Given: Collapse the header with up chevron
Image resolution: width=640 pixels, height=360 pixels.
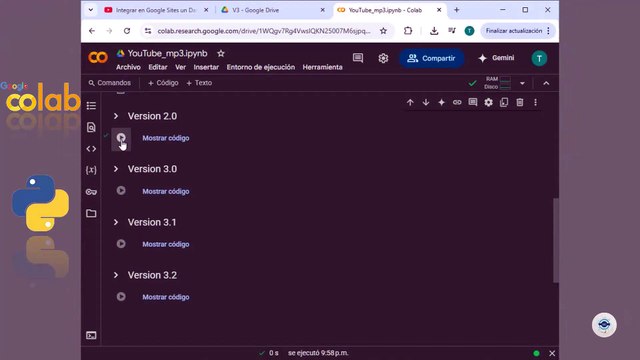Looking at the screenshot, I should [546, 83].
